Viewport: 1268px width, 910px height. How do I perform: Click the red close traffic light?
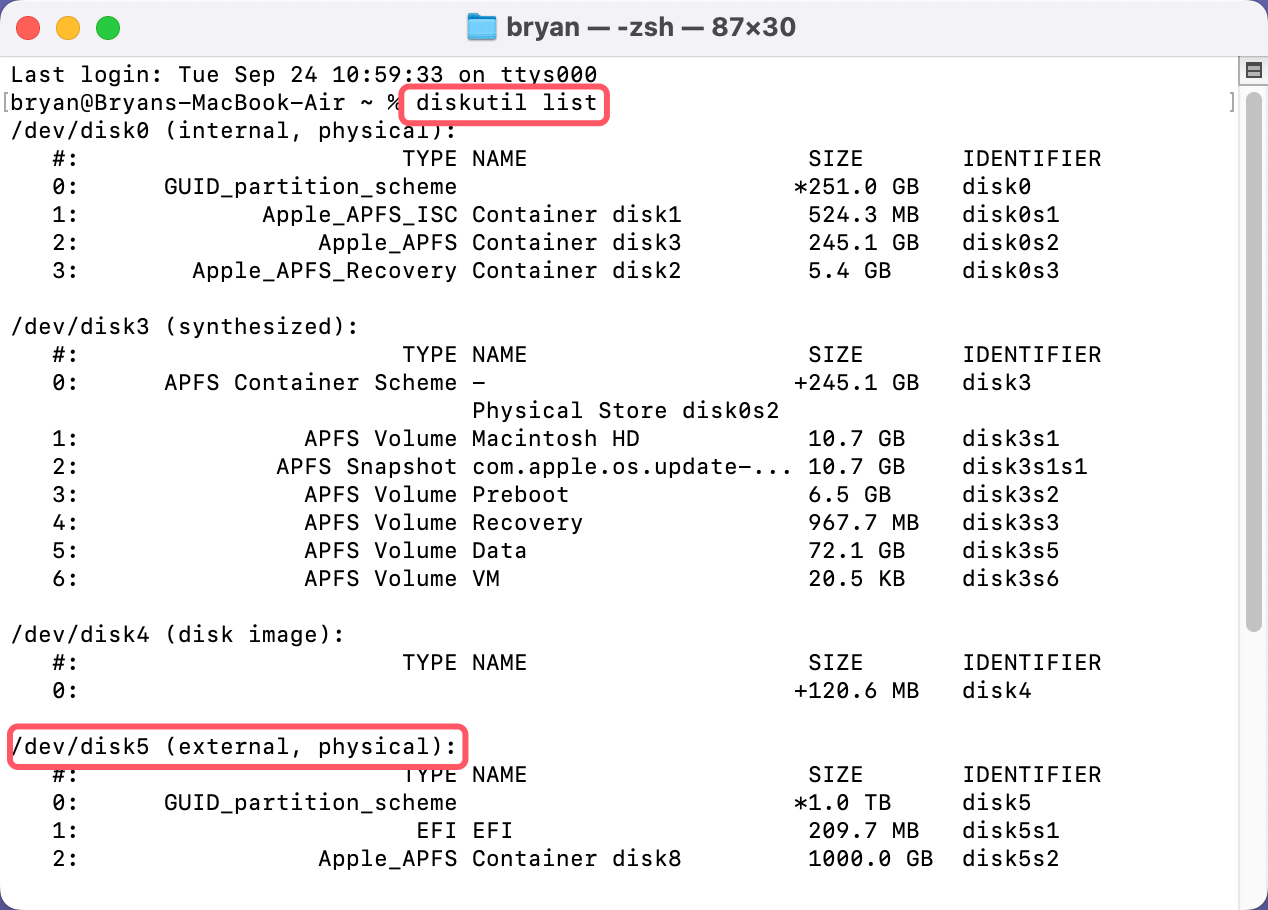(28, 27)
